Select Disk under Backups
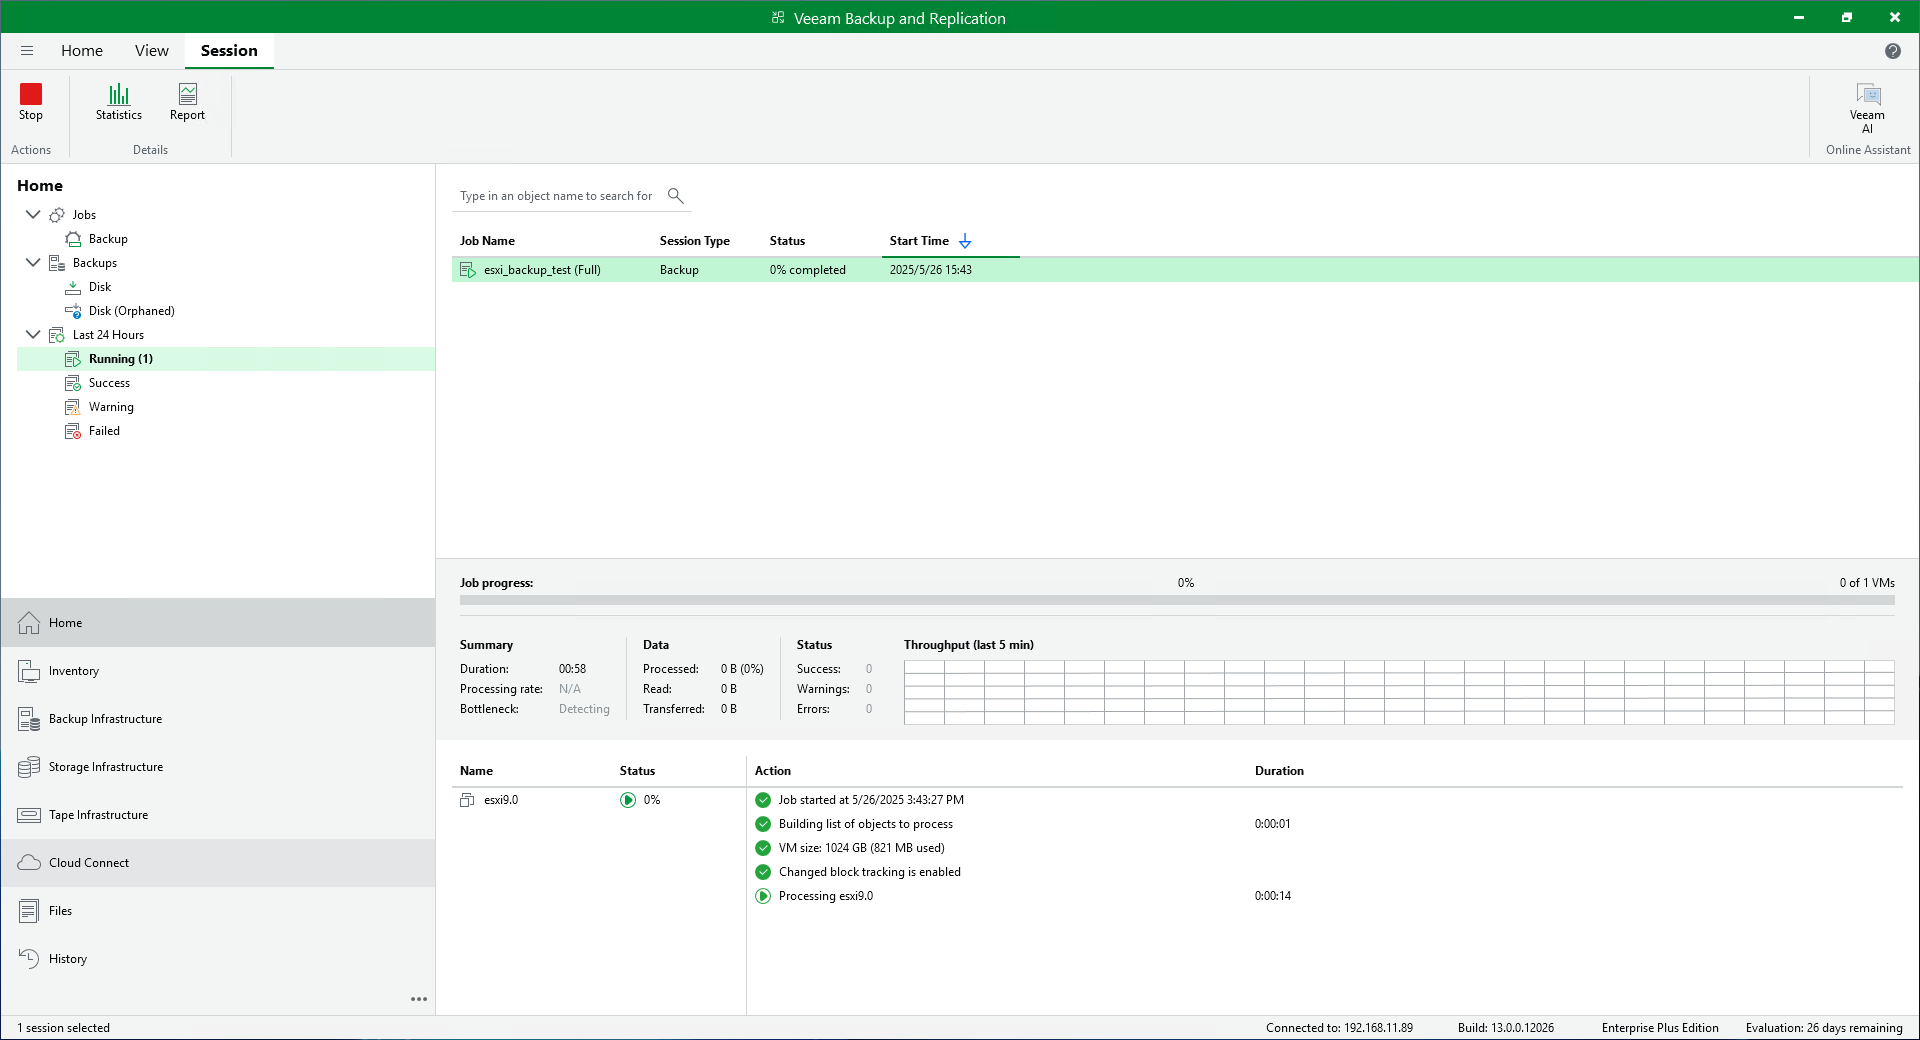 click(100, 287)
